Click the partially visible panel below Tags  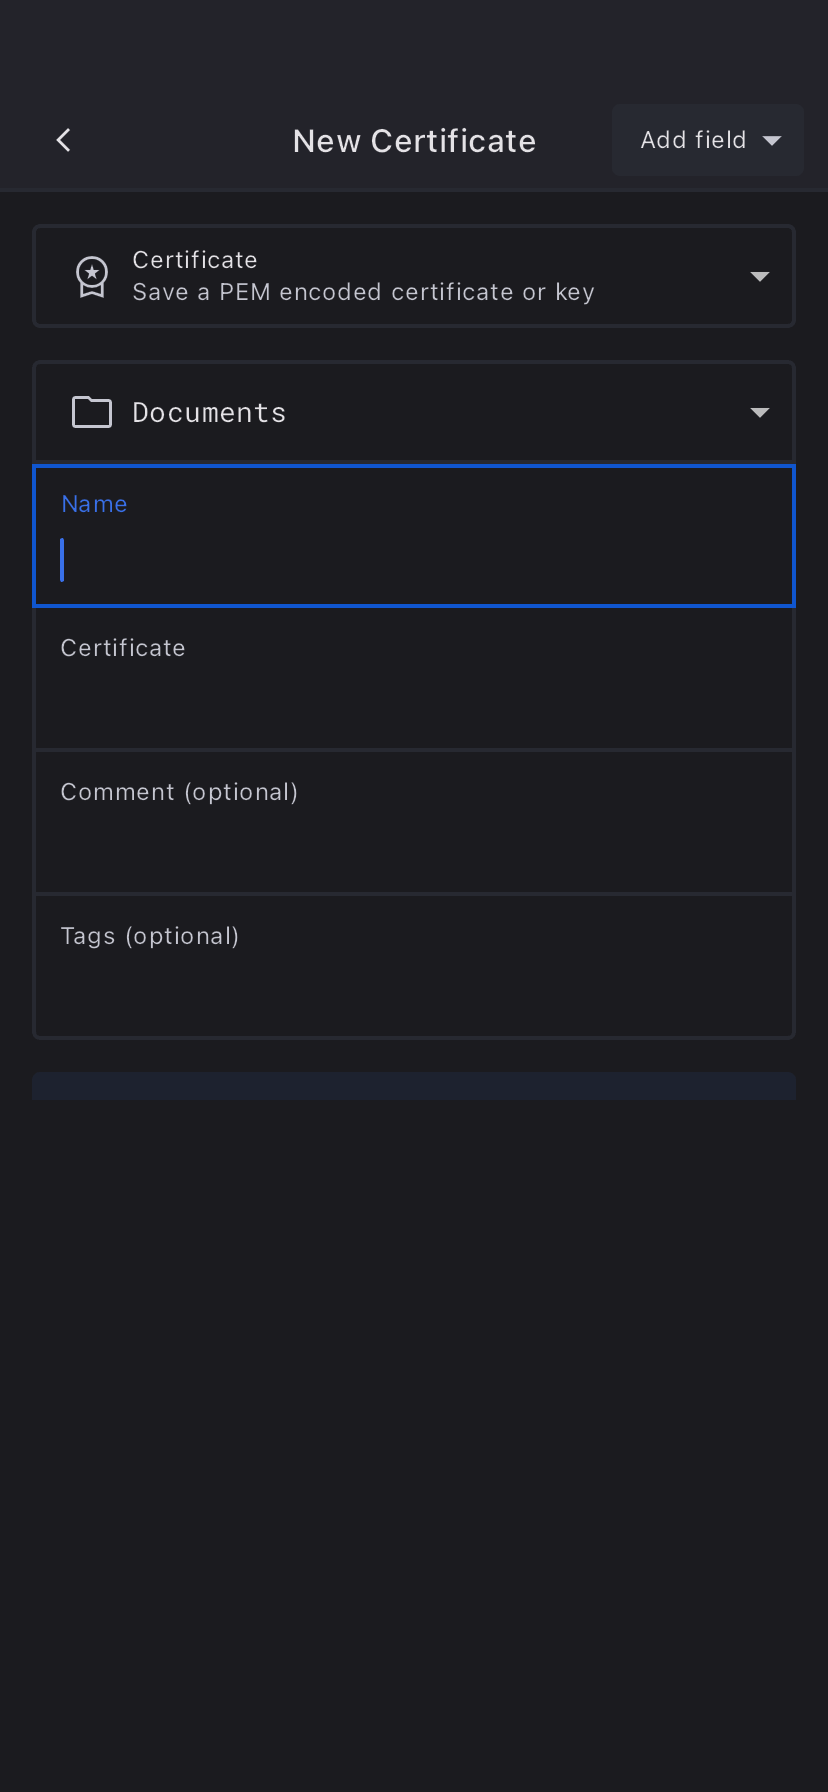414,1087
